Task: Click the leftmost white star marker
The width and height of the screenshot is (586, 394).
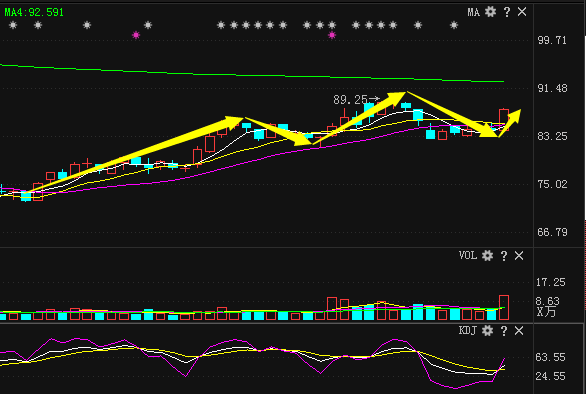Action: point(13,25)
